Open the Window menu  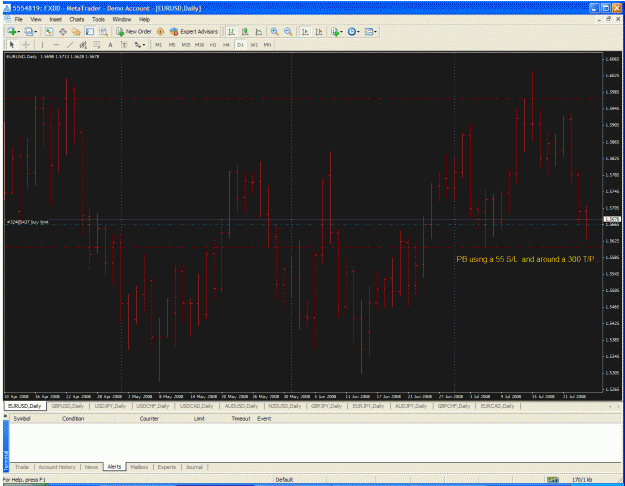(122, 19)
